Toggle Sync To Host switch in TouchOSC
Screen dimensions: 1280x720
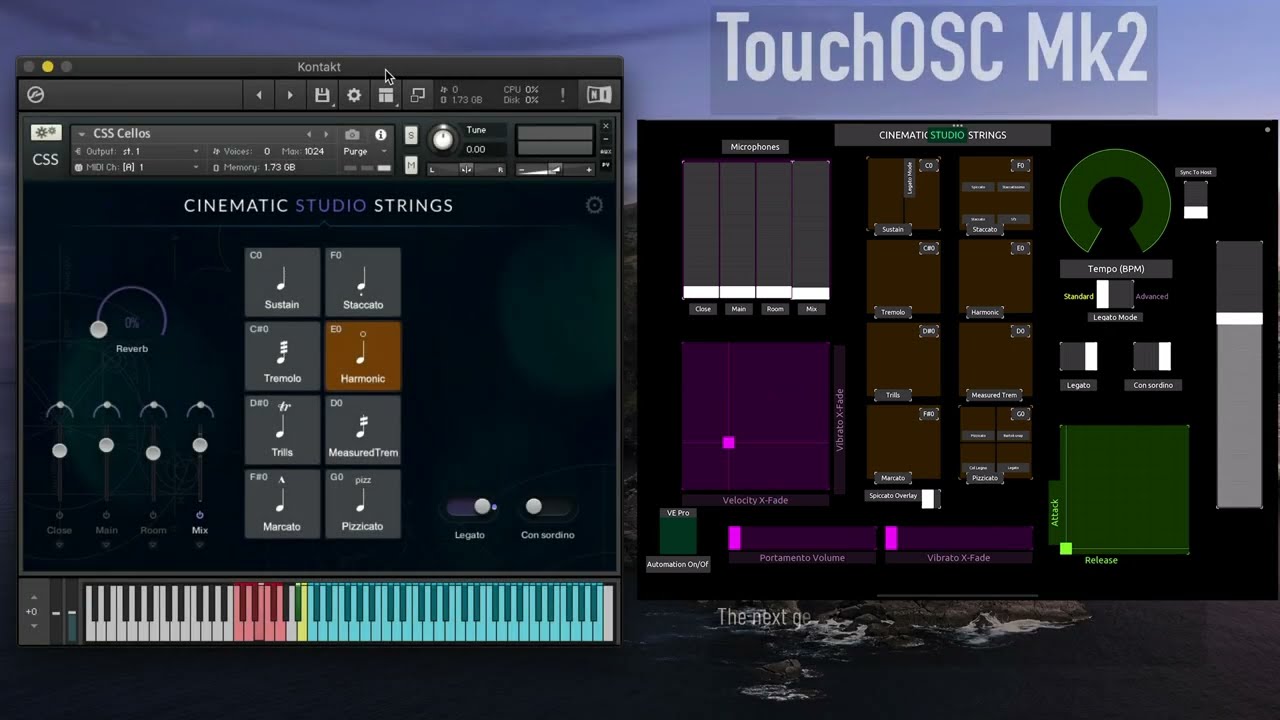(x=1196, y=199)
